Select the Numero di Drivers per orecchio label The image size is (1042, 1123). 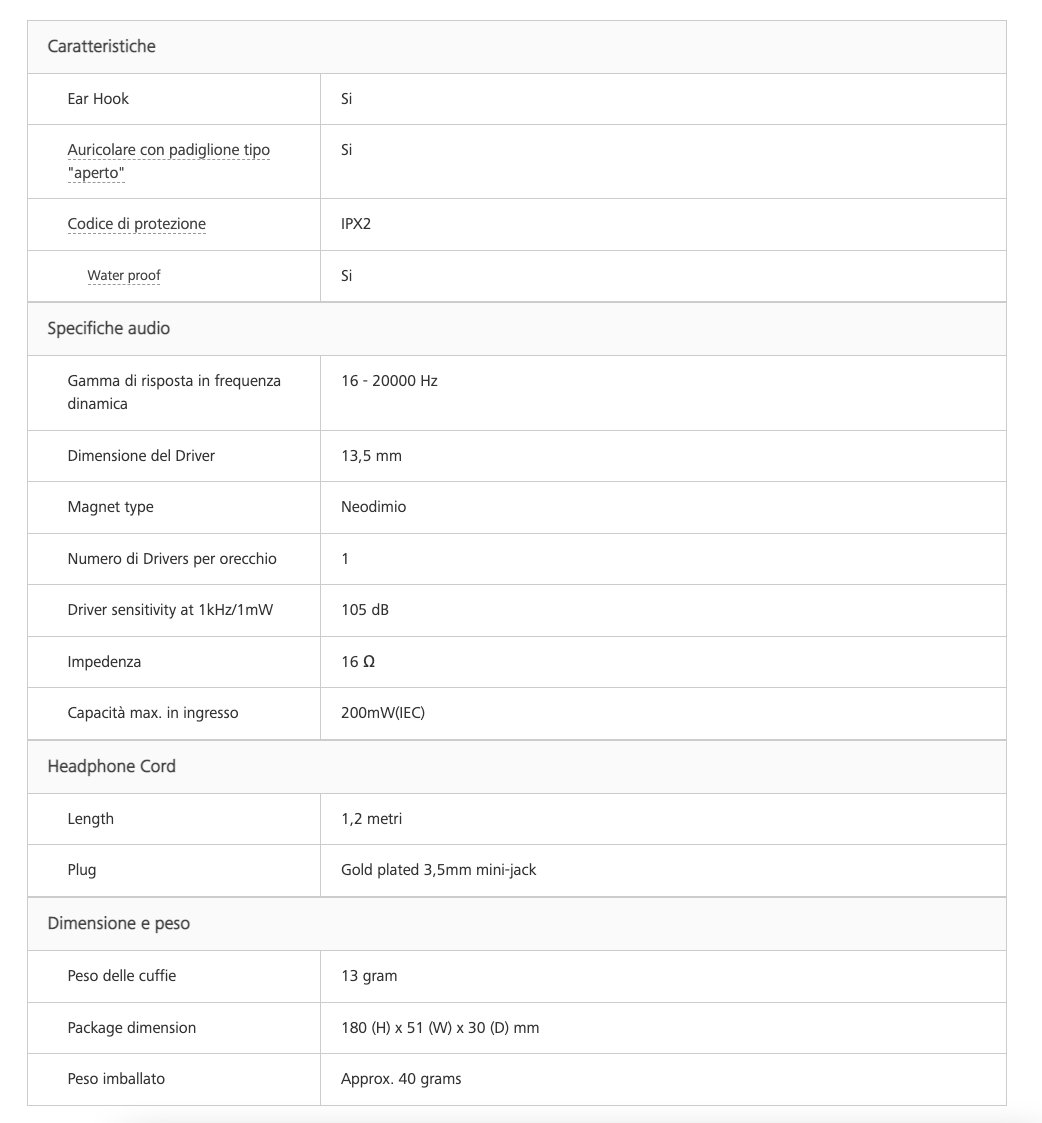pyautogui.click(x=172, y=559)
